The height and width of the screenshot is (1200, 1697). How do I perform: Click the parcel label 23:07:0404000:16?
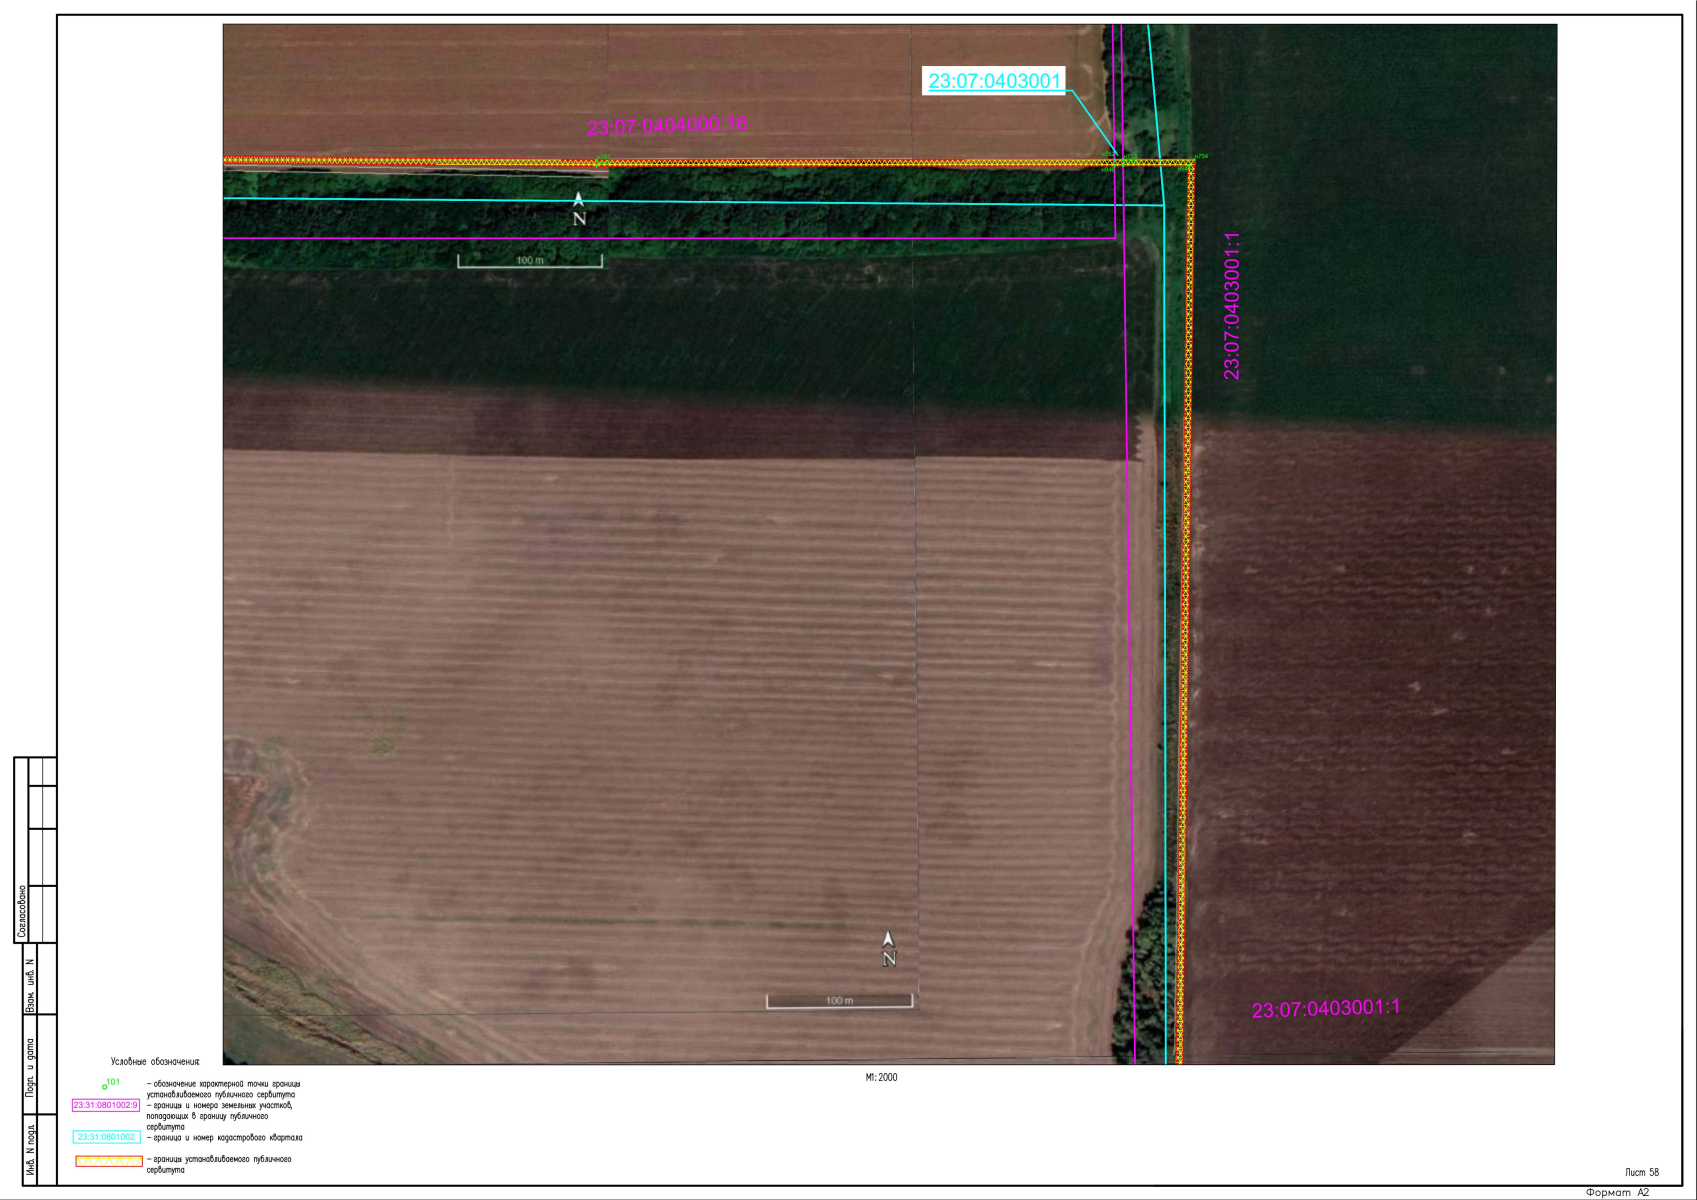pyautogui.click(x=667, y=126)
